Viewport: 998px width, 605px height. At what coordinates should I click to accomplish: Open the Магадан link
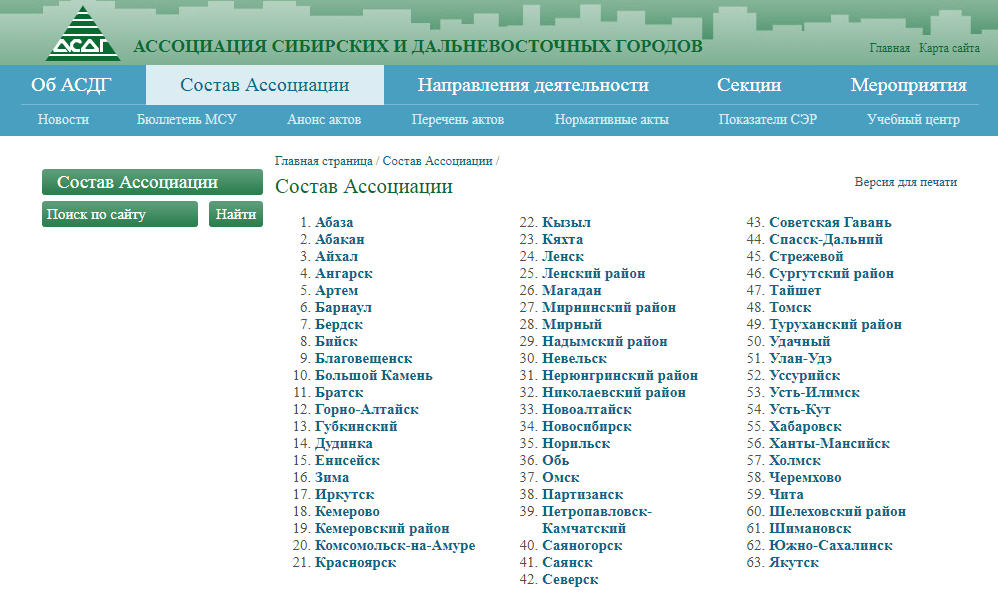[x=572, y=291]
